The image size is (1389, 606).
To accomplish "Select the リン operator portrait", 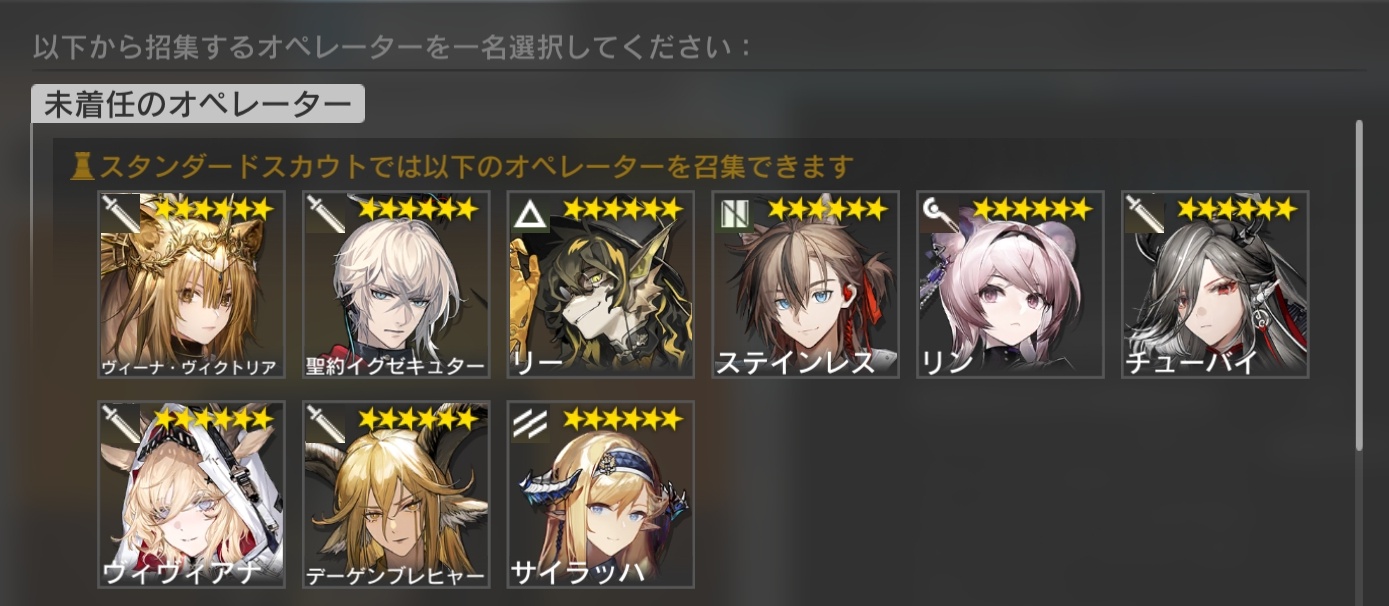I will (1010, 285).
